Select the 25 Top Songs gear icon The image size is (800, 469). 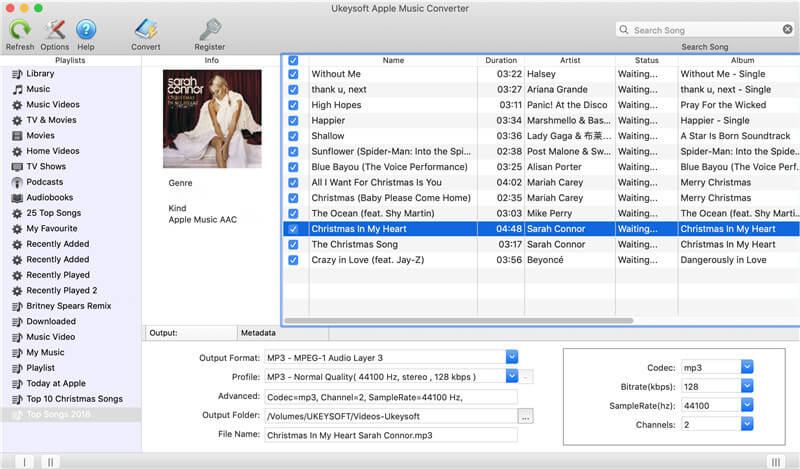coord(17,213)
